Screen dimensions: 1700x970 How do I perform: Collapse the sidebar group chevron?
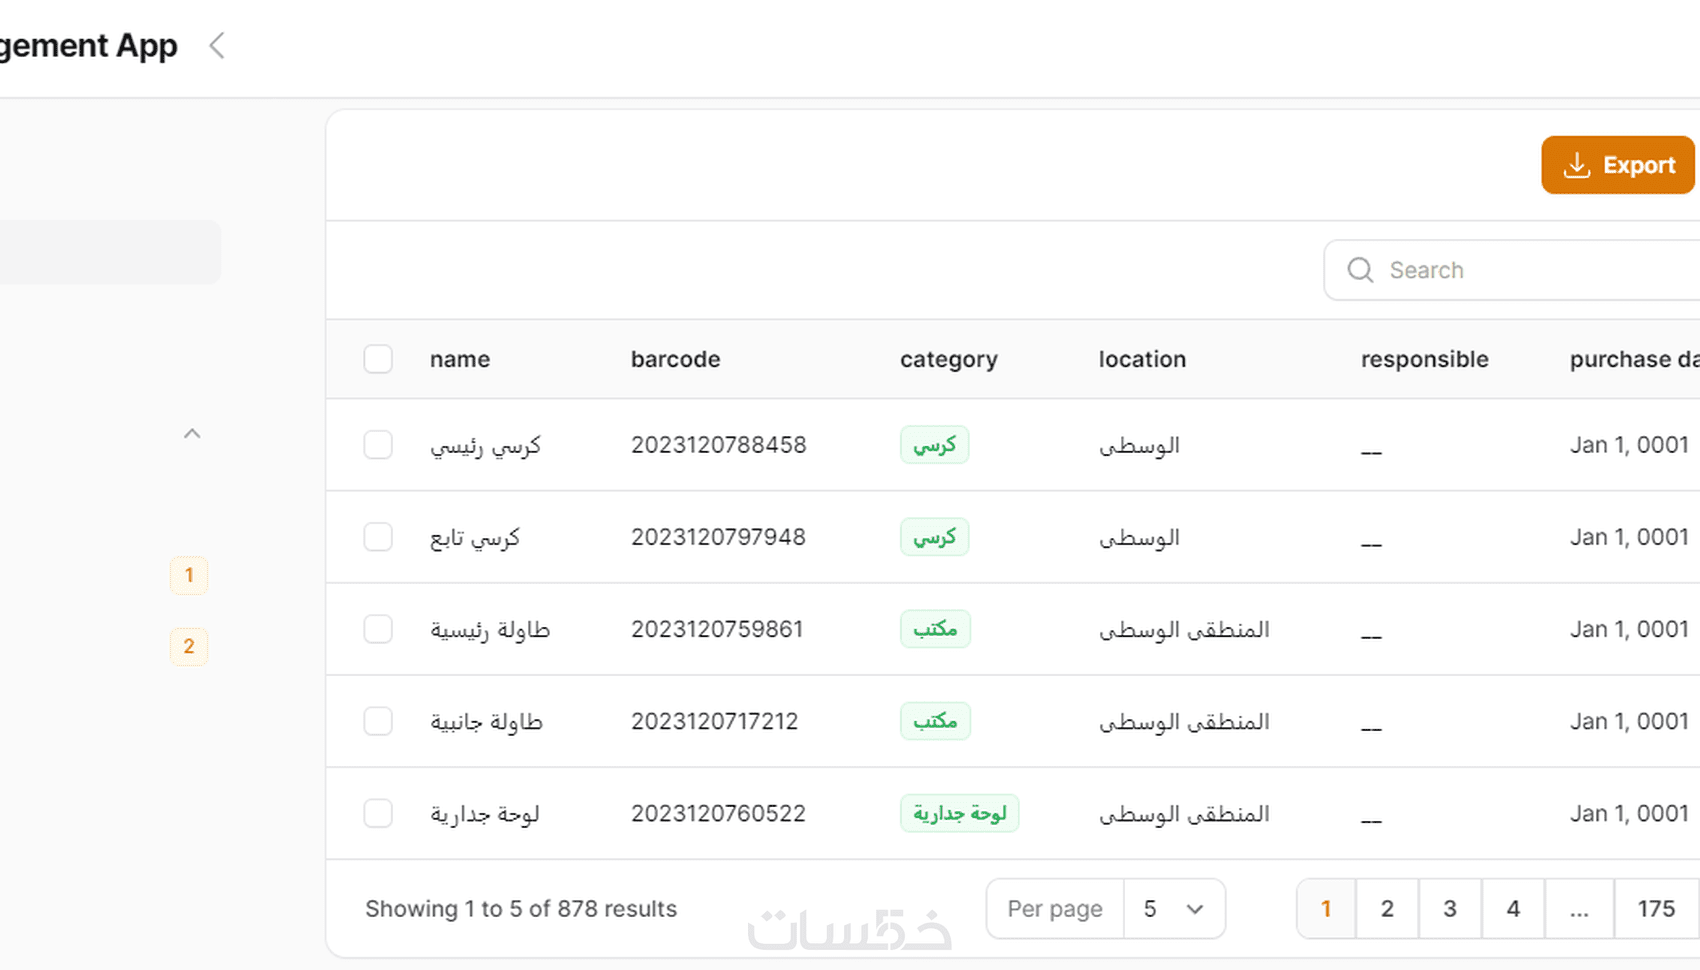[x=192, y=433]
